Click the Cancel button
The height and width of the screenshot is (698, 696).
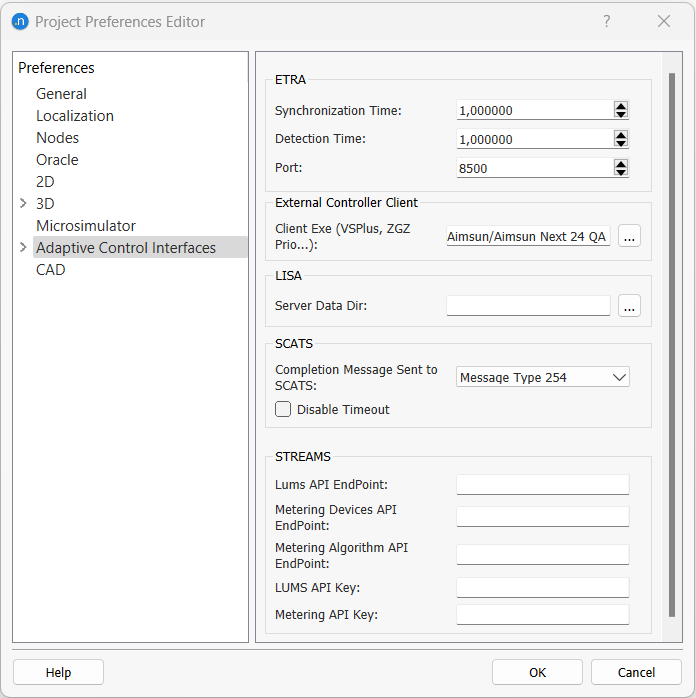[x=636, y=672]
